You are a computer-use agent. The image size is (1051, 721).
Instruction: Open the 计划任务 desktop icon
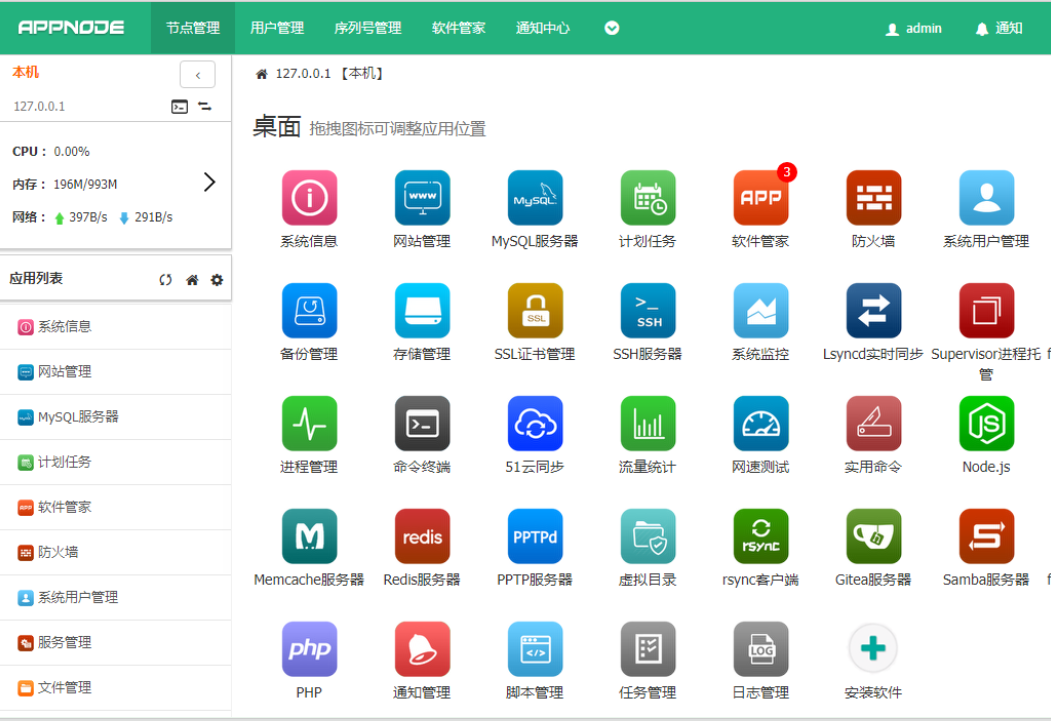pos(647,198)
